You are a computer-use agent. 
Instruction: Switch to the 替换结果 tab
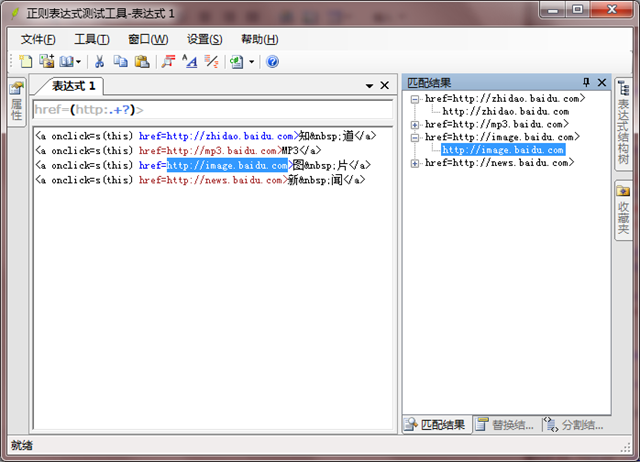505,425
